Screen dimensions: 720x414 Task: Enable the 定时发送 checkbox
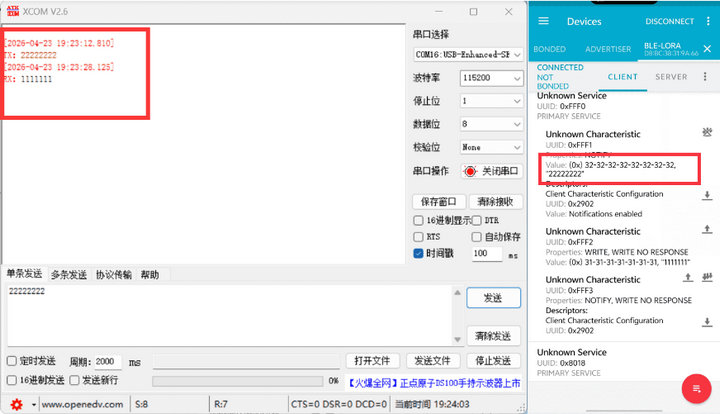tap(12, 361)
